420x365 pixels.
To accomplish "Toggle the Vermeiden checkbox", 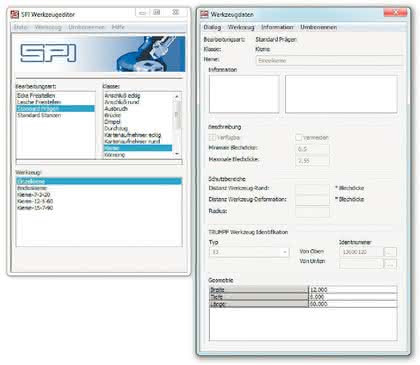I will click(x=299, y=137).
